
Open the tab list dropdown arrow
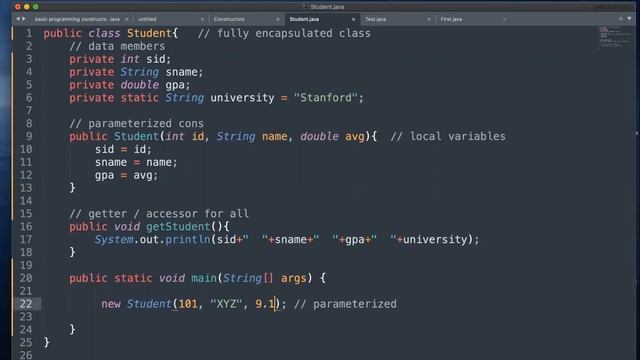[629, 19]
